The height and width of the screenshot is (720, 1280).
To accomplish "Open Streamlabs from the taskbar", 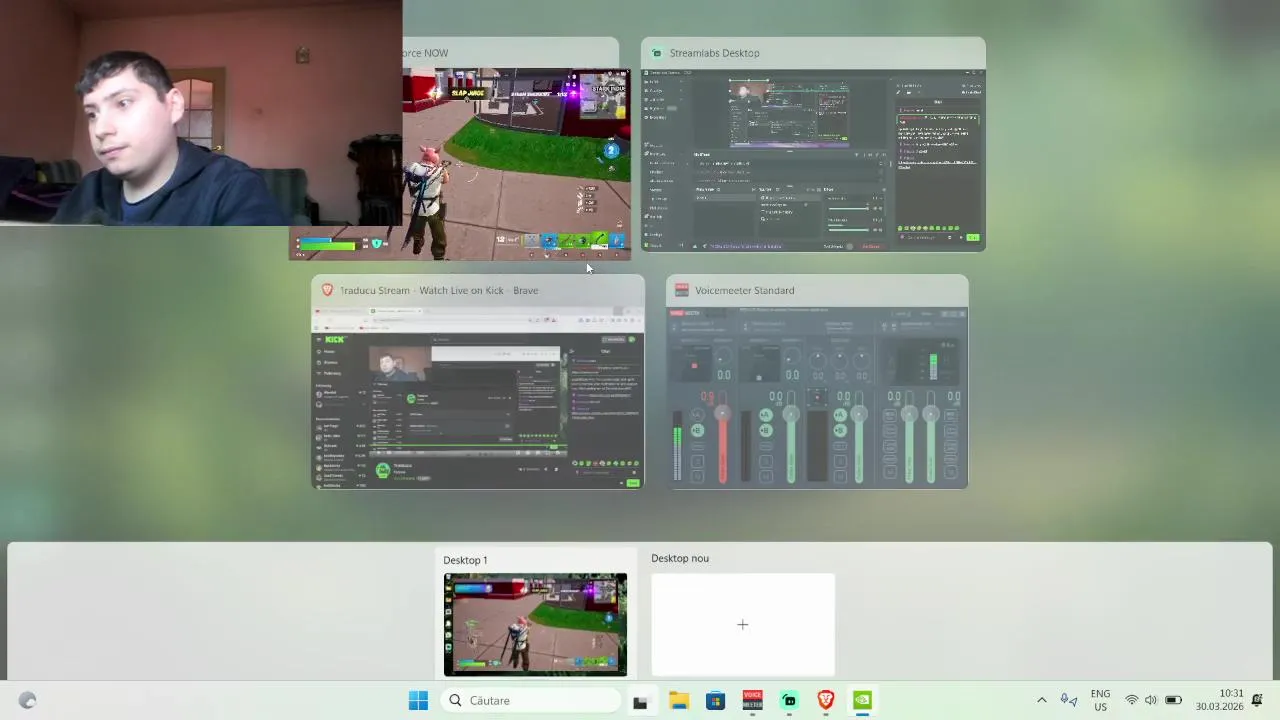I will point(789,701).
